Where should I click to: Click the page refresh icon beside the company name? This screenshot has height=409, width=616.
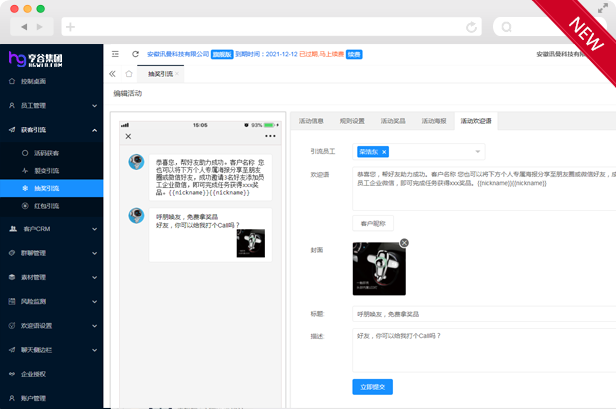pos(135,54)
